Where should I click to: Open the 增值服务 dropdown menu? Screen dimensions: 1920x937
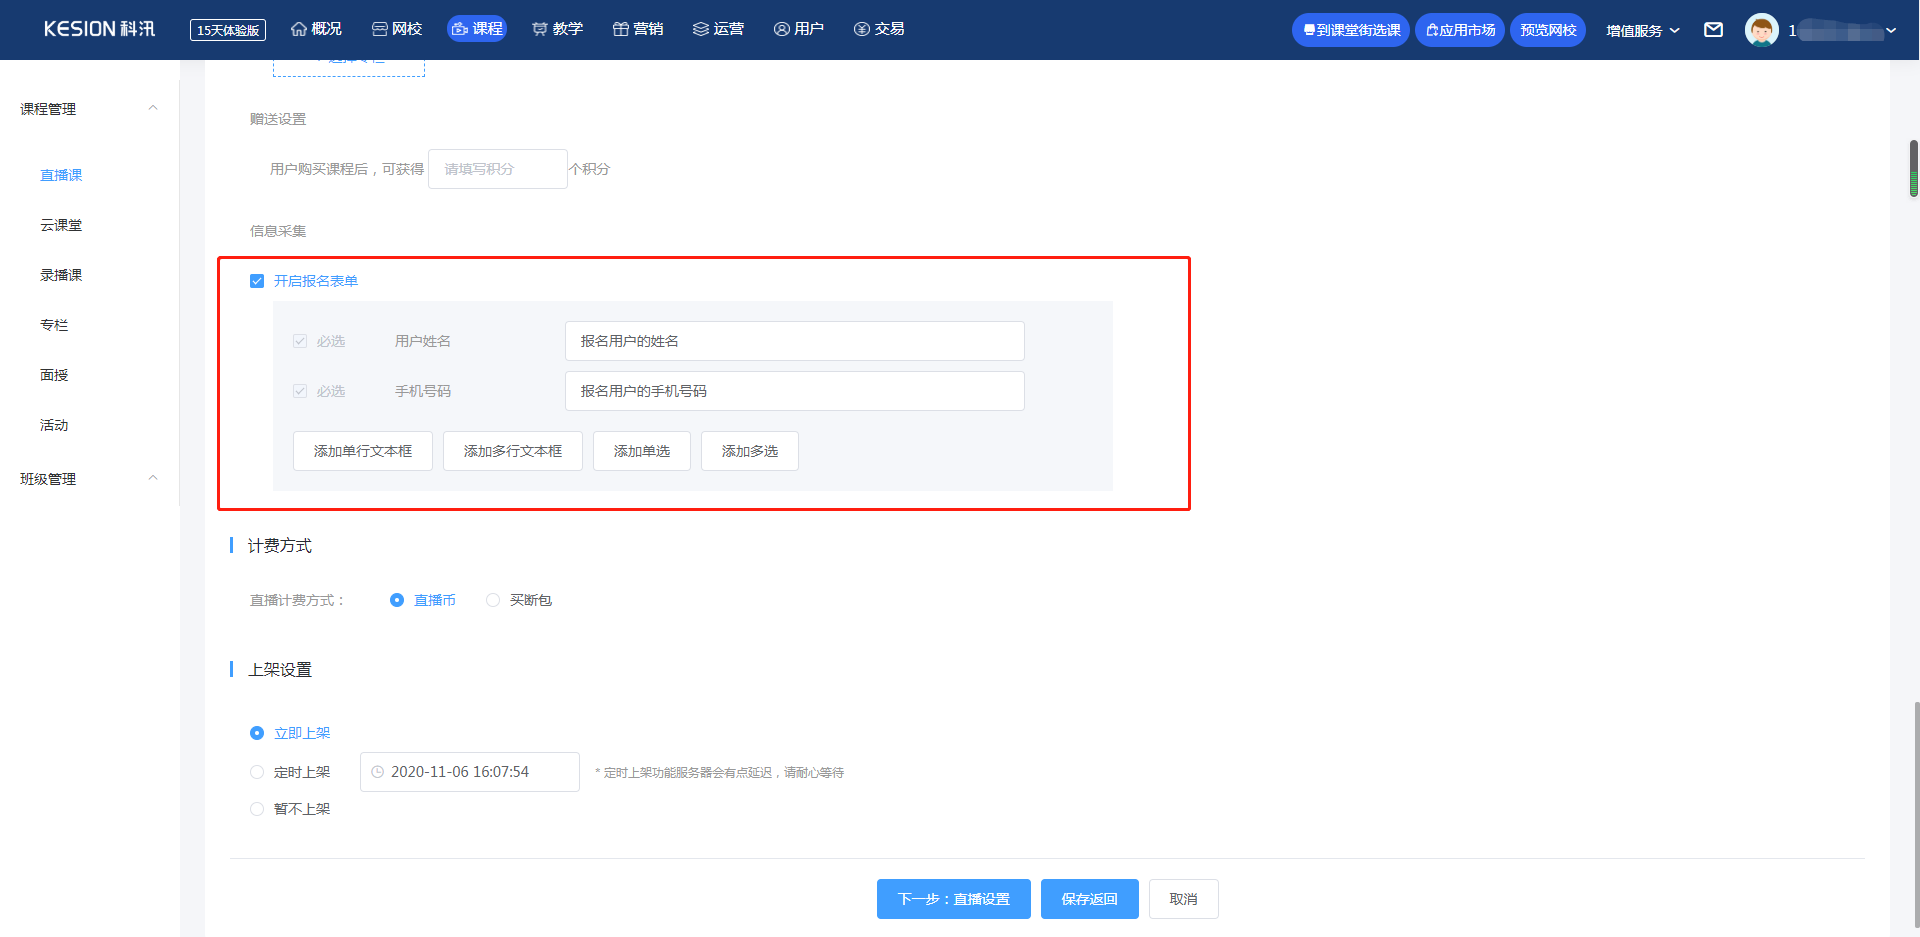1642,30
